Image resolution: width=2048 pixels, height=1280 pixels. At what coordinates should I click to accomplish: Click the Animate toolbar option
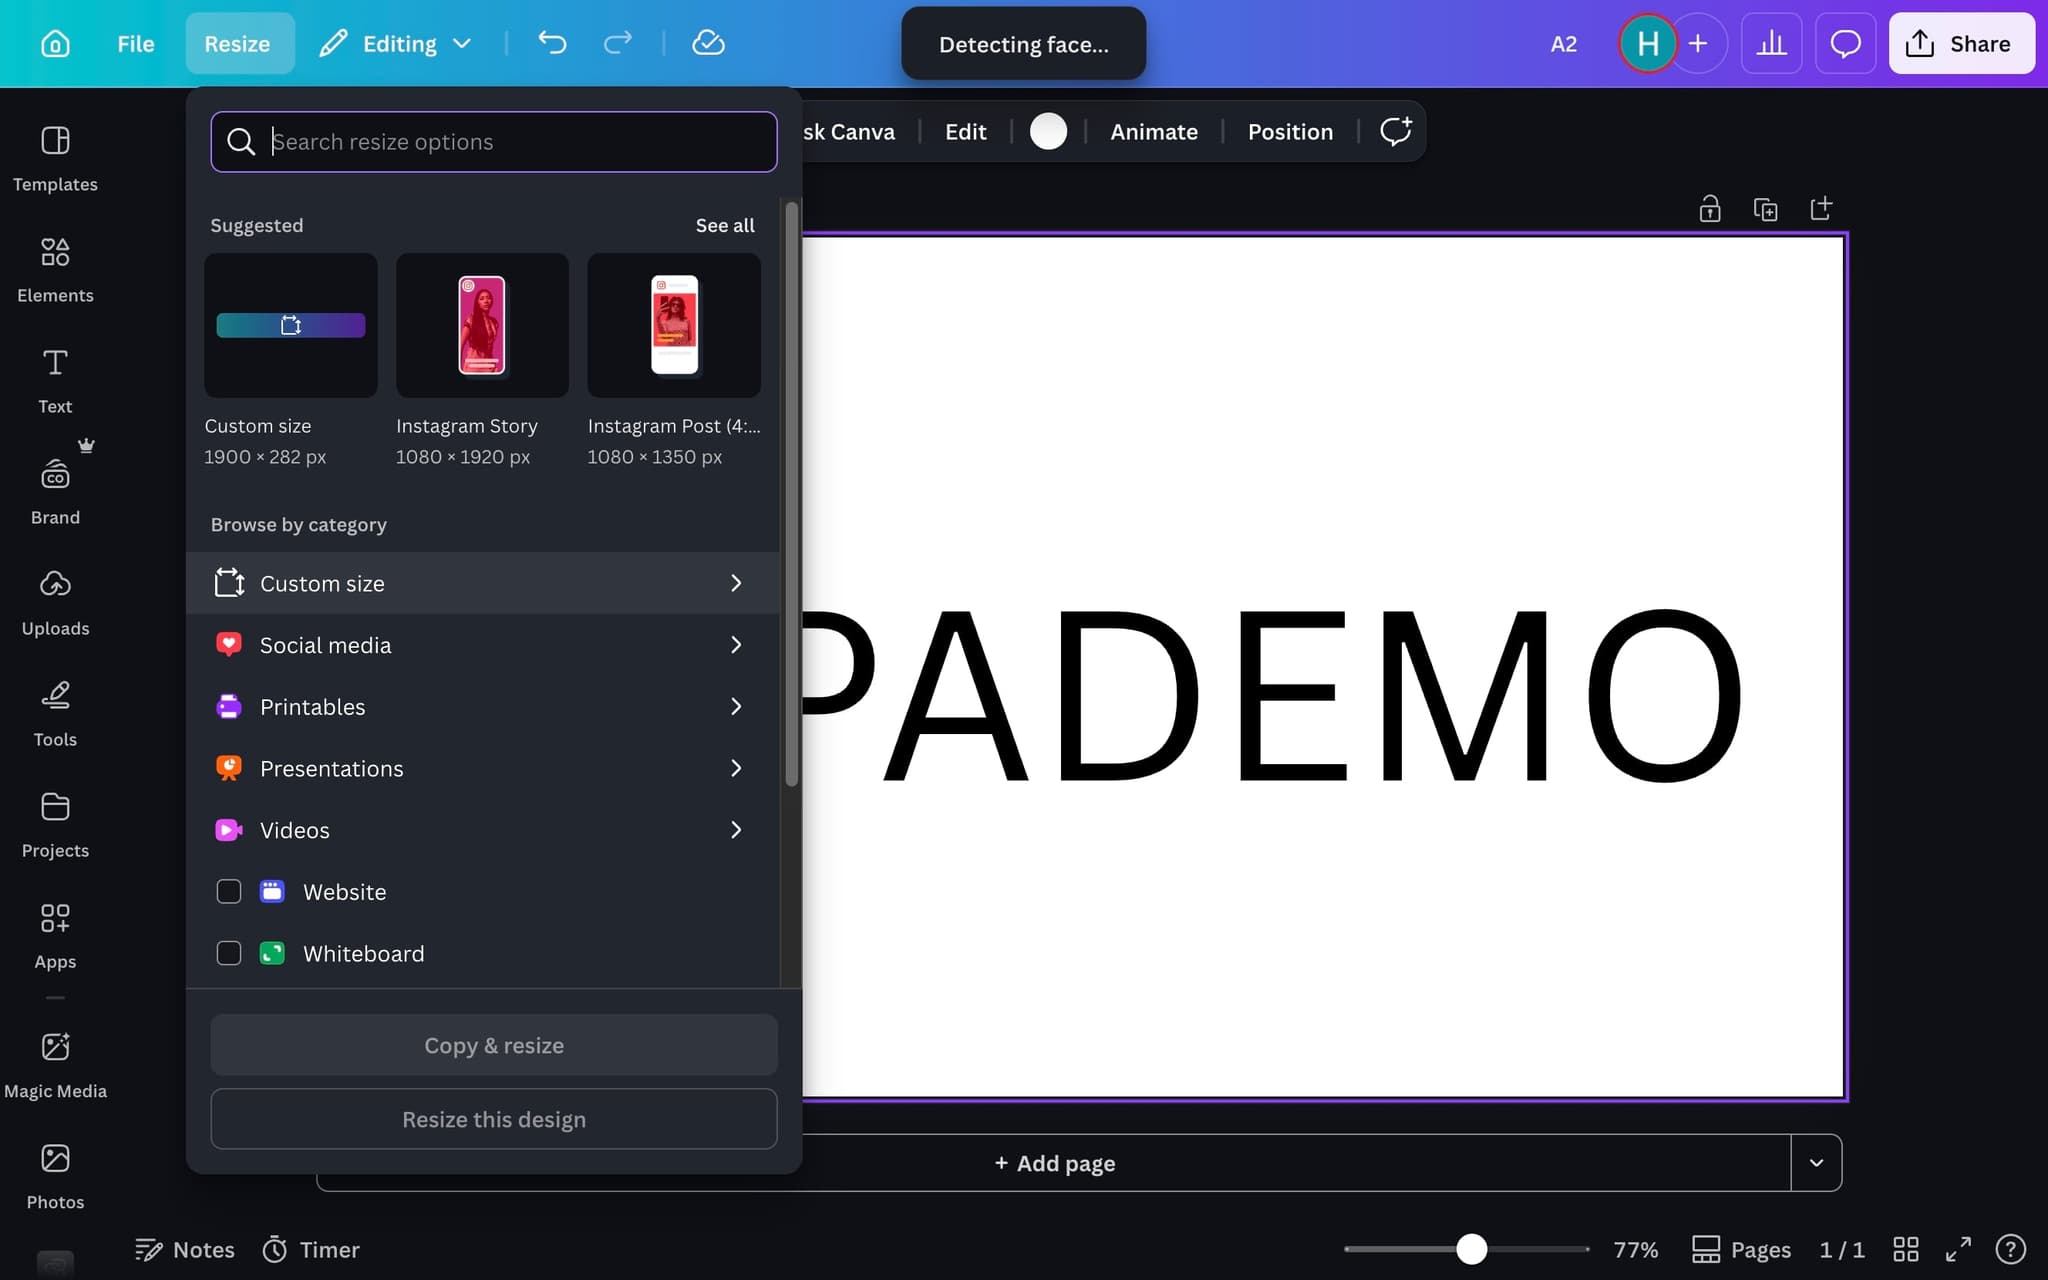click(x=1153, y=132)
